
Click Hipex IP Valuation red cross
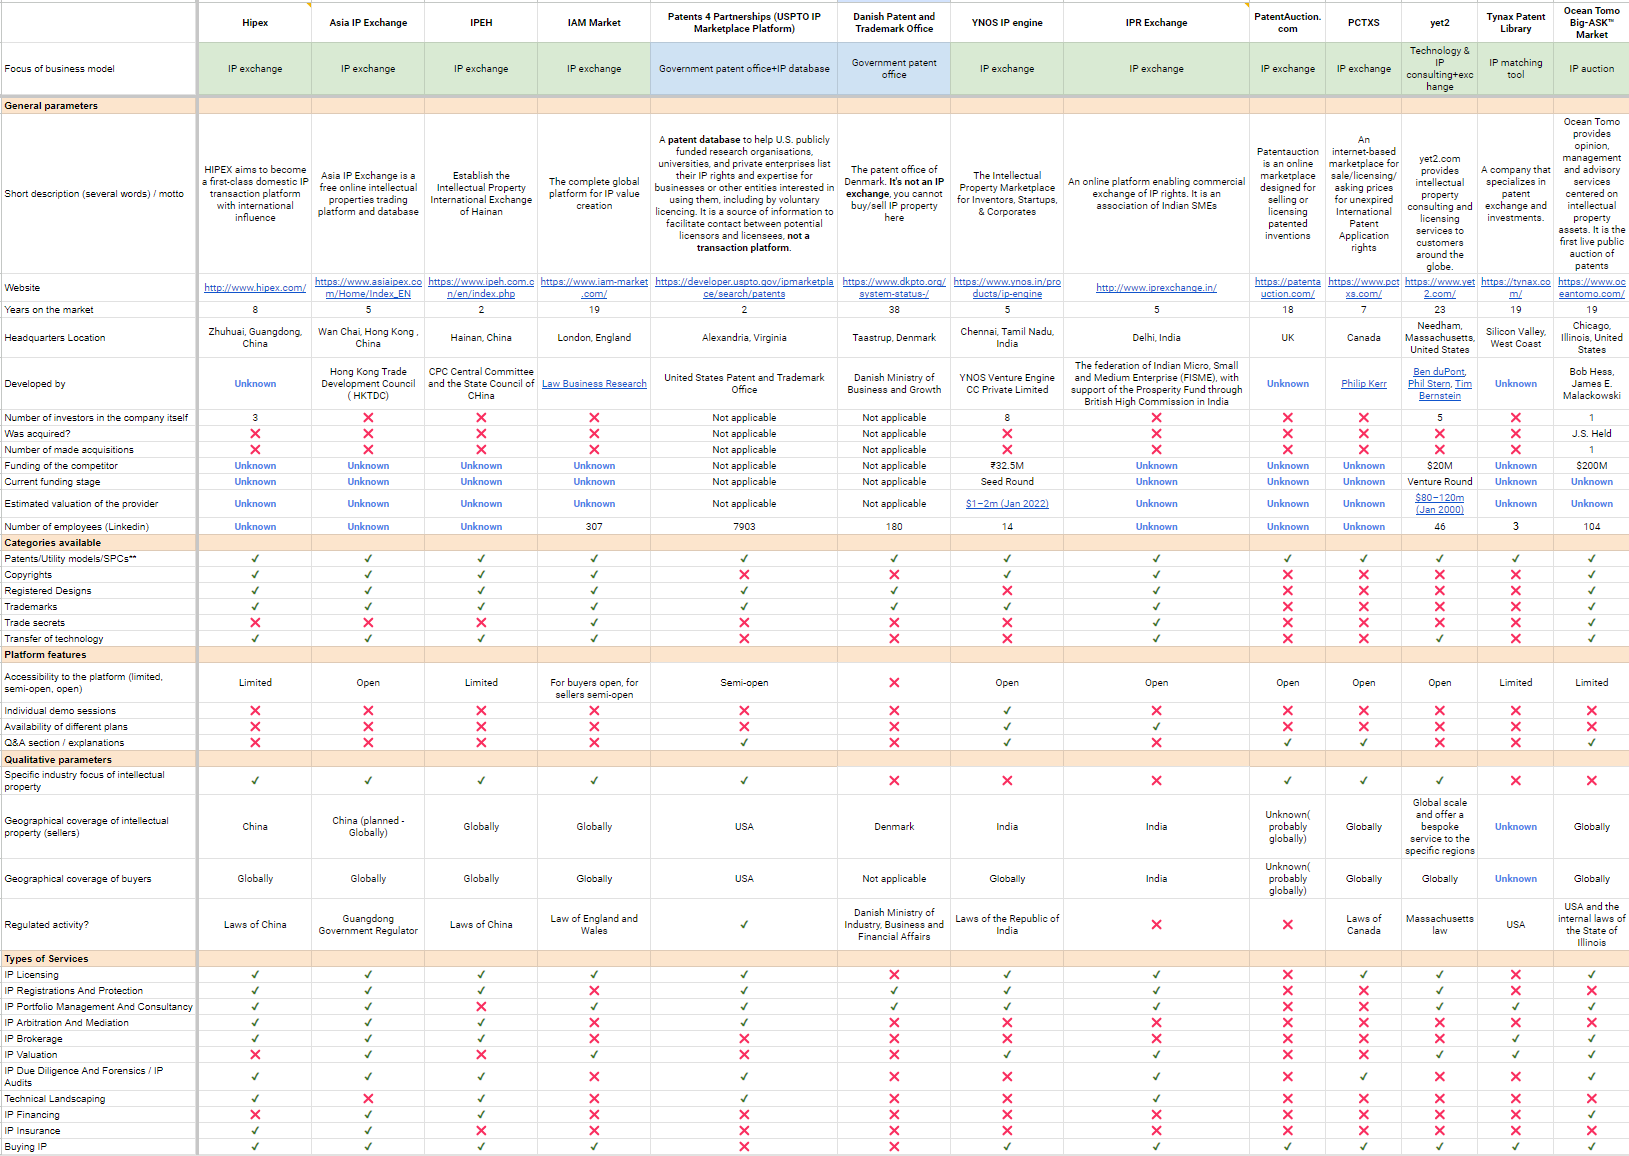click(255, 1055)
